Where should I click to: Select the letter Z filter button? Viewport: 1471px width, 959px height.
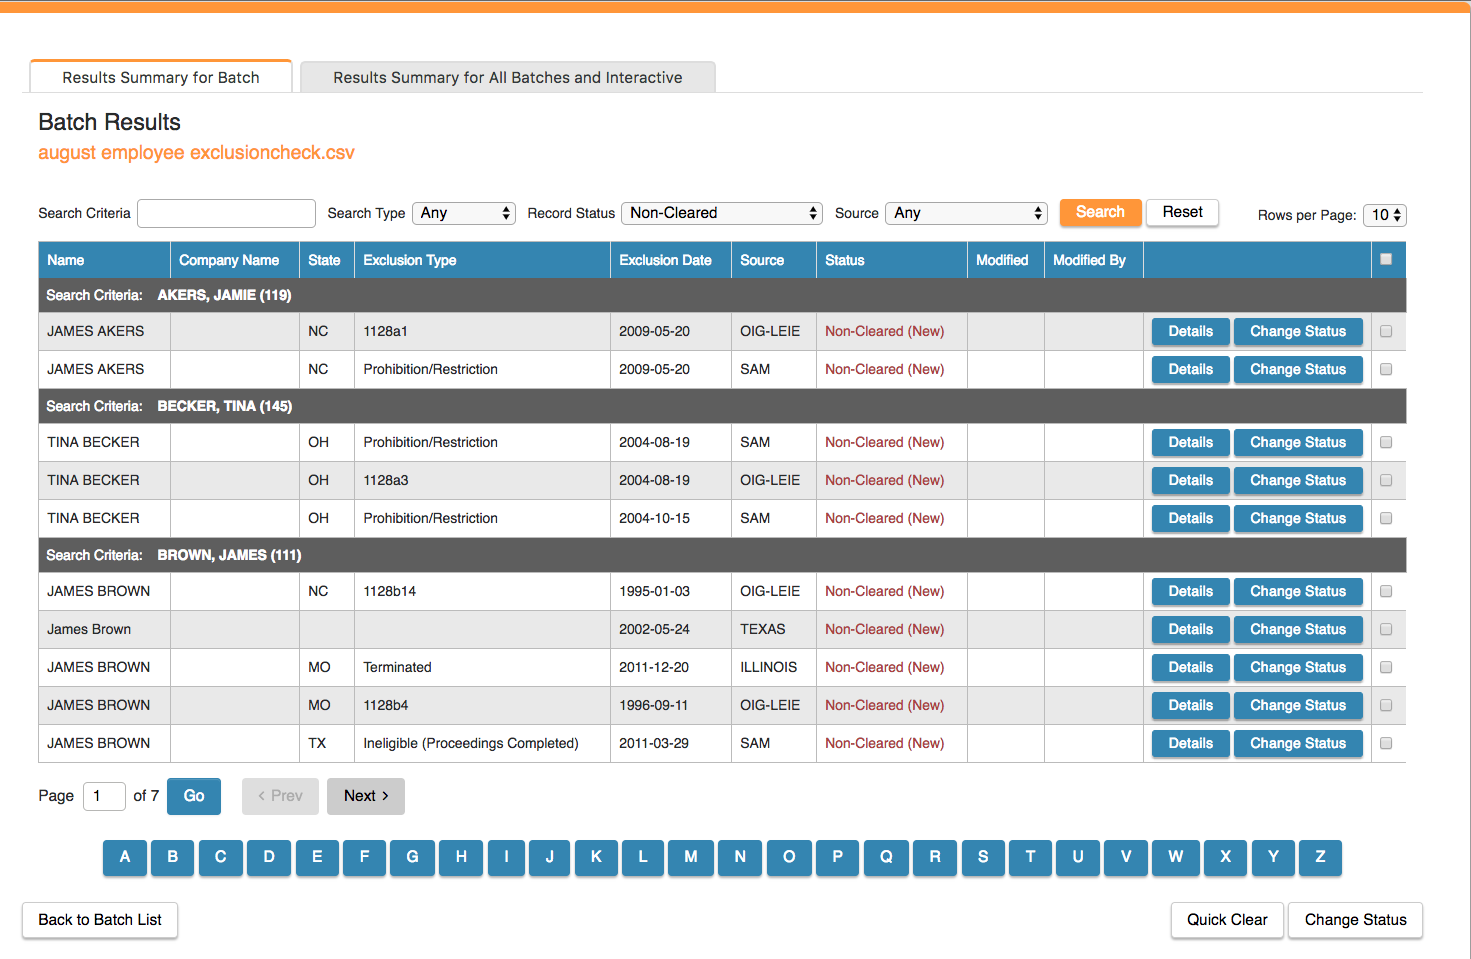pos(1320,857)
